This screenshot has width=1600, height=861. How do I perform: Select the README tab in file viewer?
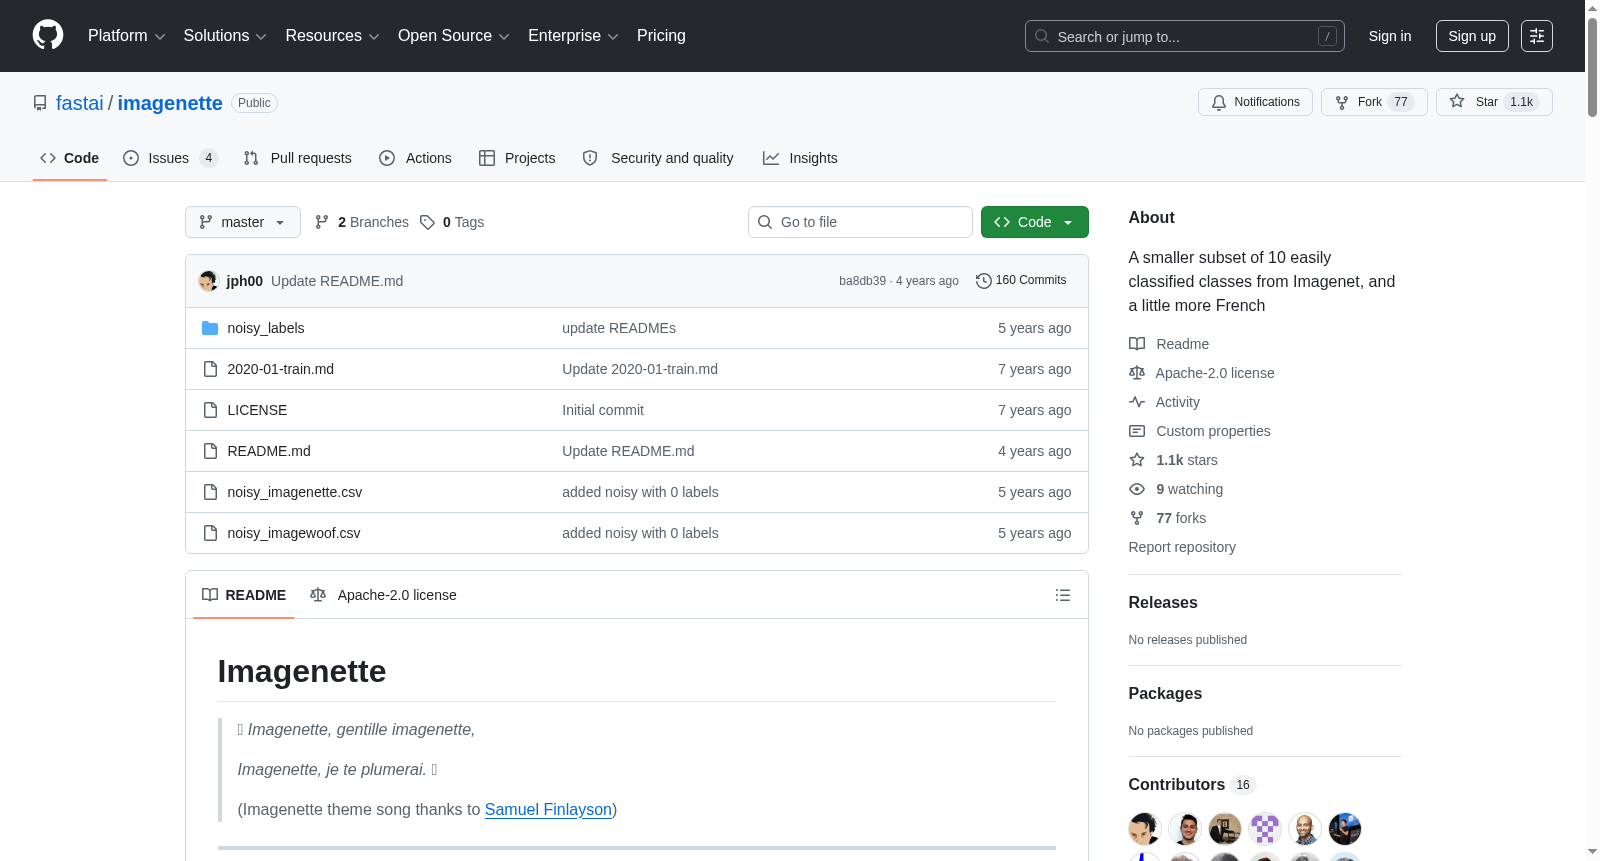244,595
